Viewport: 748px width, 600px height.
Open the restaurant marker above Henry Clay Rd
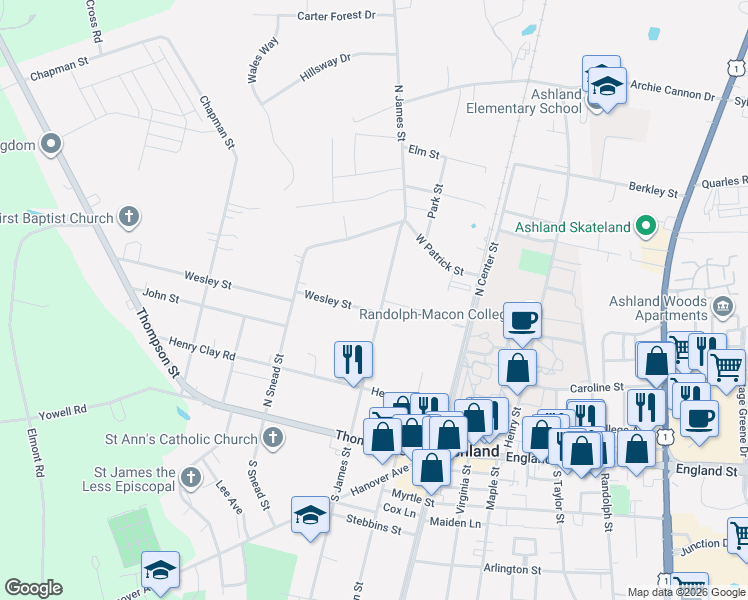point(353,360)
